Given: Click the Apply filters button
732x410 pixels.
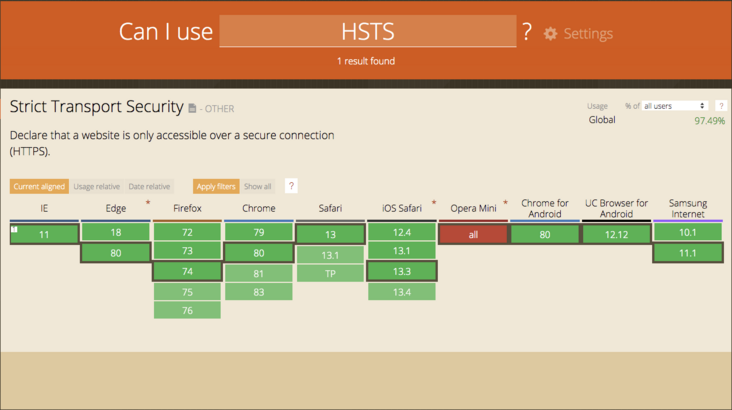Looking at the screenshot, I should pos(216,187).
